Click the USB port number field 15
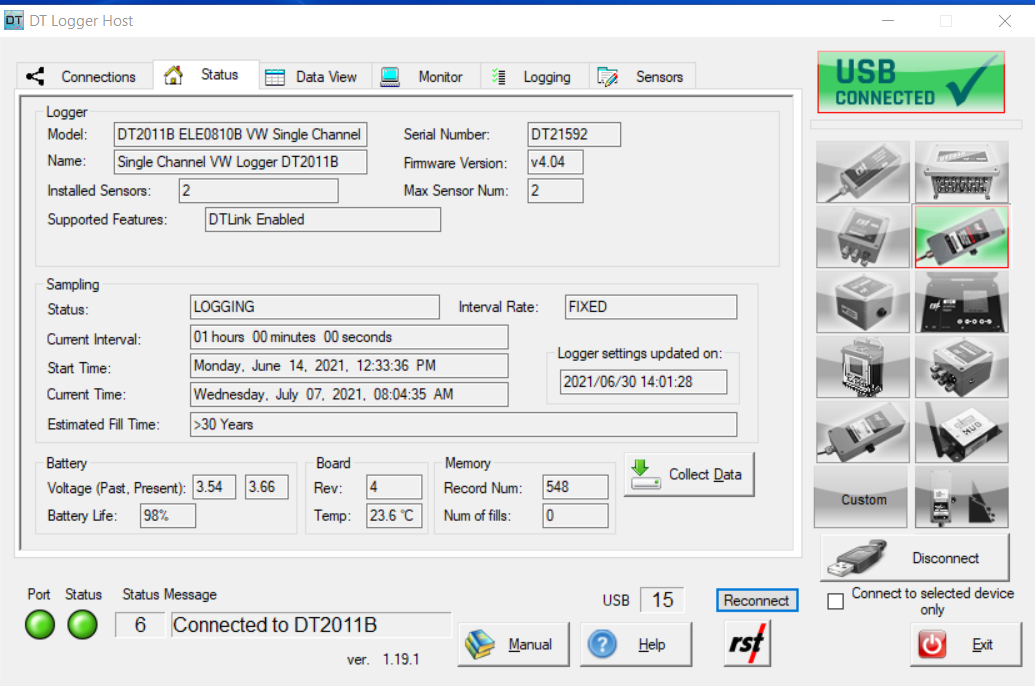1035x686 pixels. (x=662, y=600)
